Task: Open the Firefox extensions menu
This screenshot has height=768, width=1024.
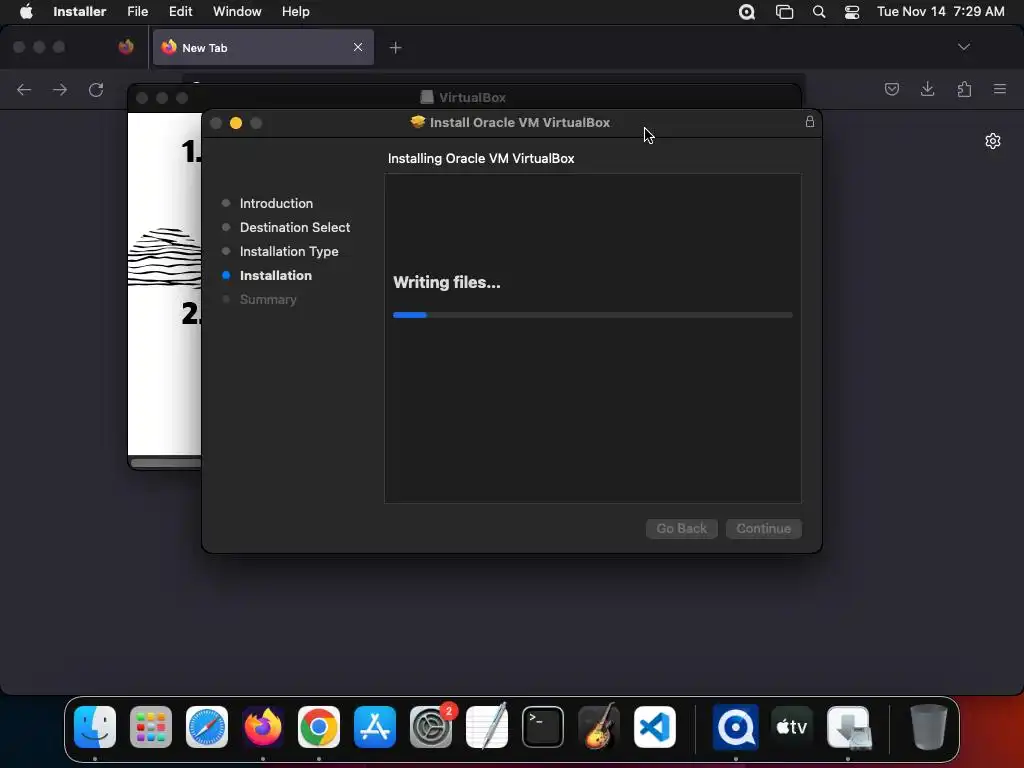Action: point(964,89)
